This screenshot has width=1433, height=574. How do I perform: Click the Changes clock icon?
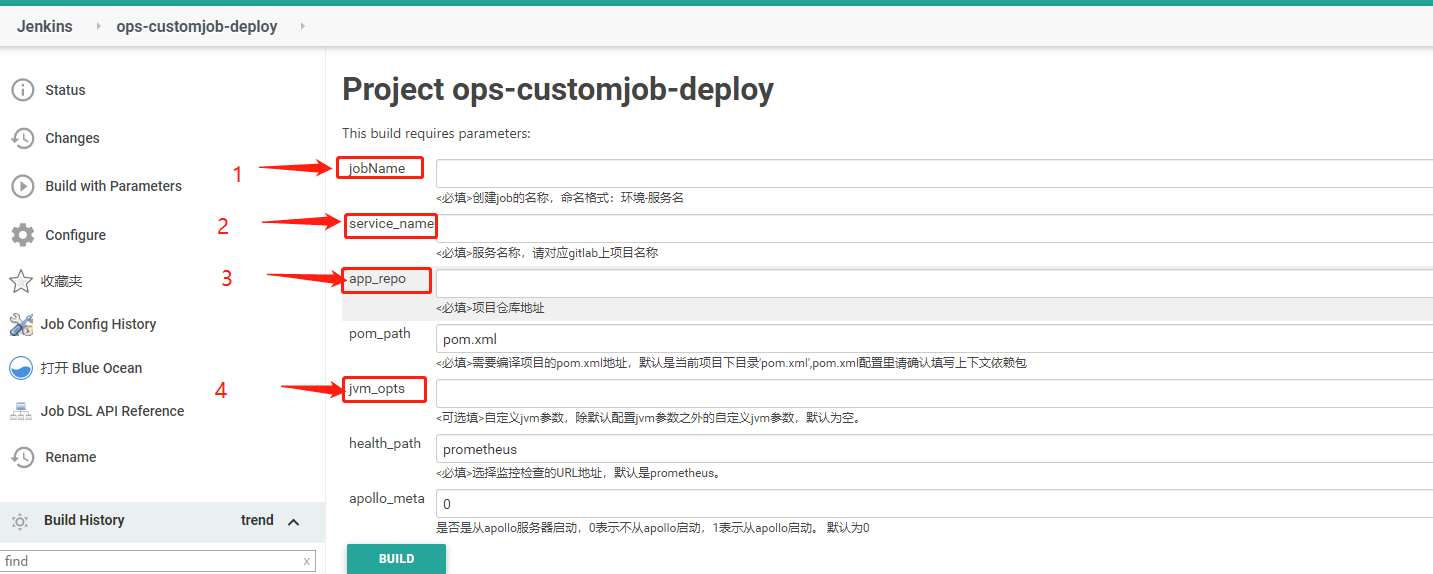click(x=22, y=138)
